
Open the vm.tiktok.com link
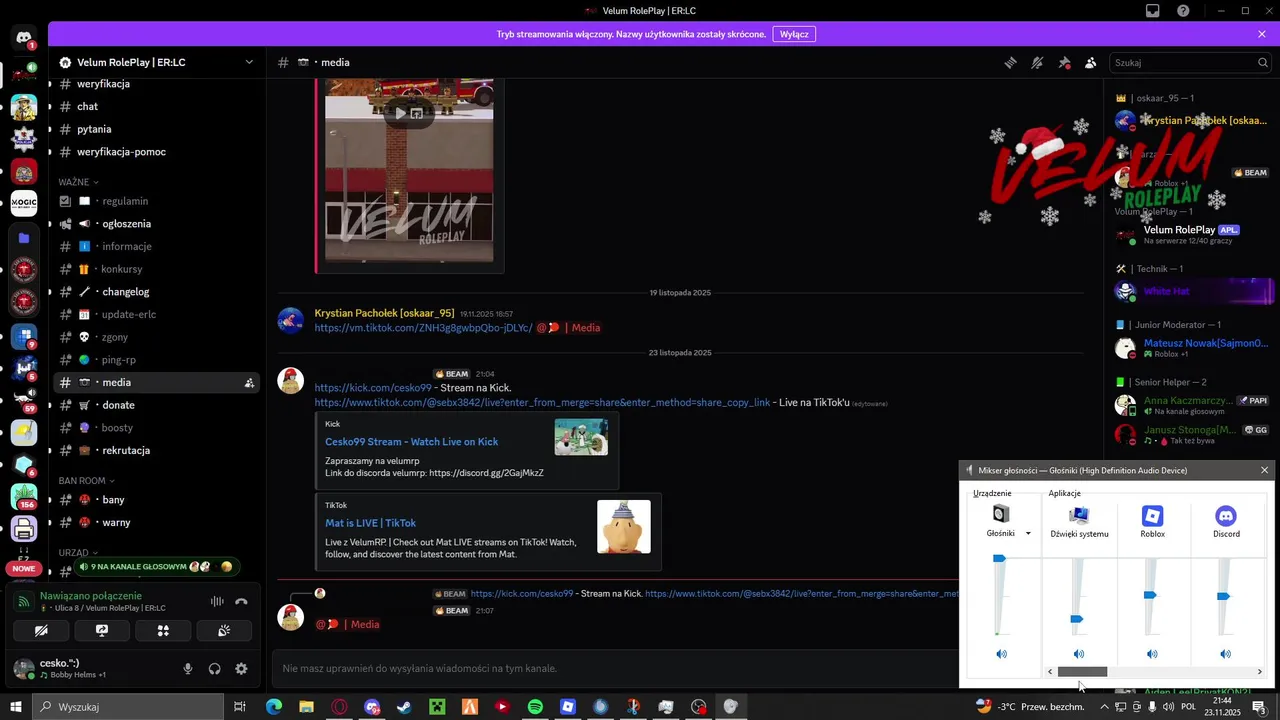(423, 327)
